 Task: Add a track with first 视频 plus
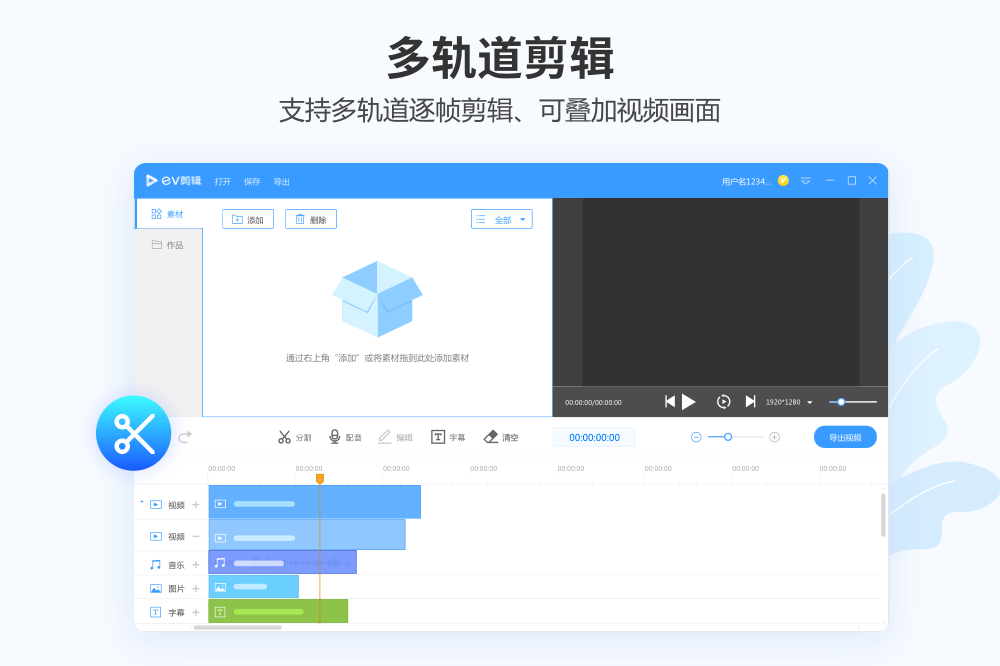(x=196, y=505)
